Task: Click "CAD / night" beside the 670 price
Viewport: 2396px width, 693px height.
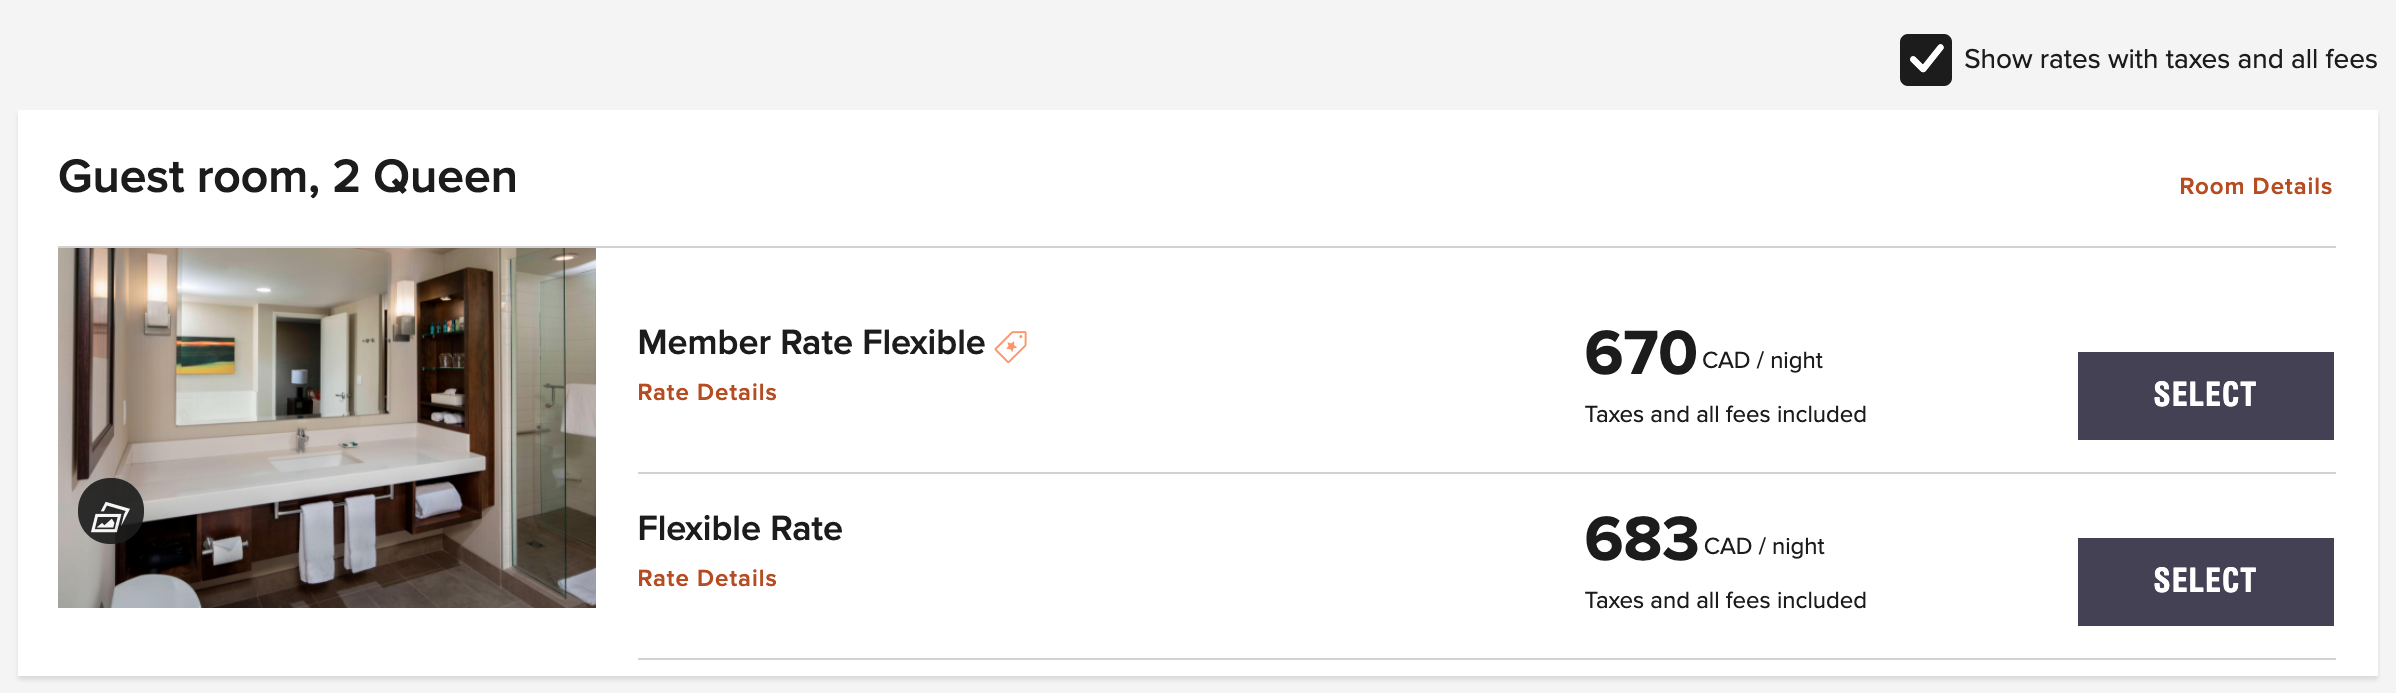Action: [1762, 360]
